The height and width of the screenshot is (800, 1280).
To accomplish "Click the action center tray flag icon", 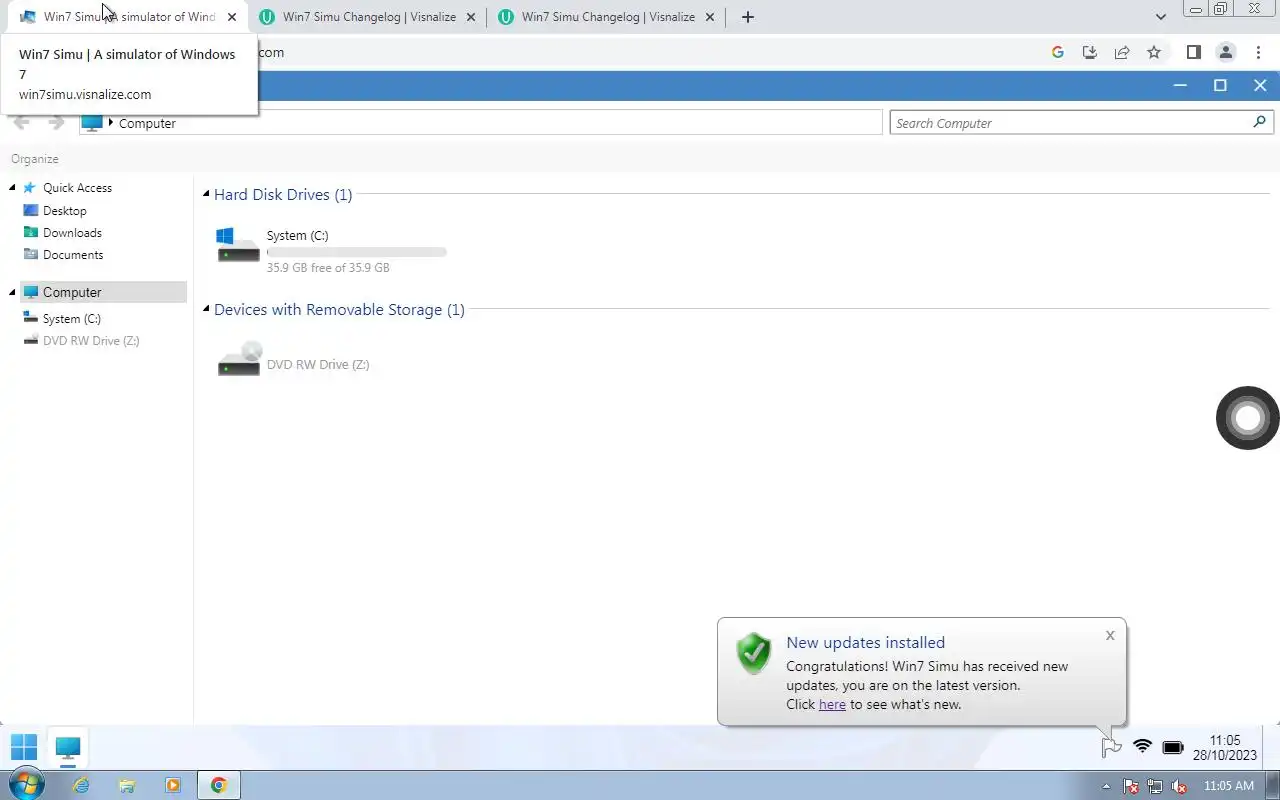I will point(1131,786).
